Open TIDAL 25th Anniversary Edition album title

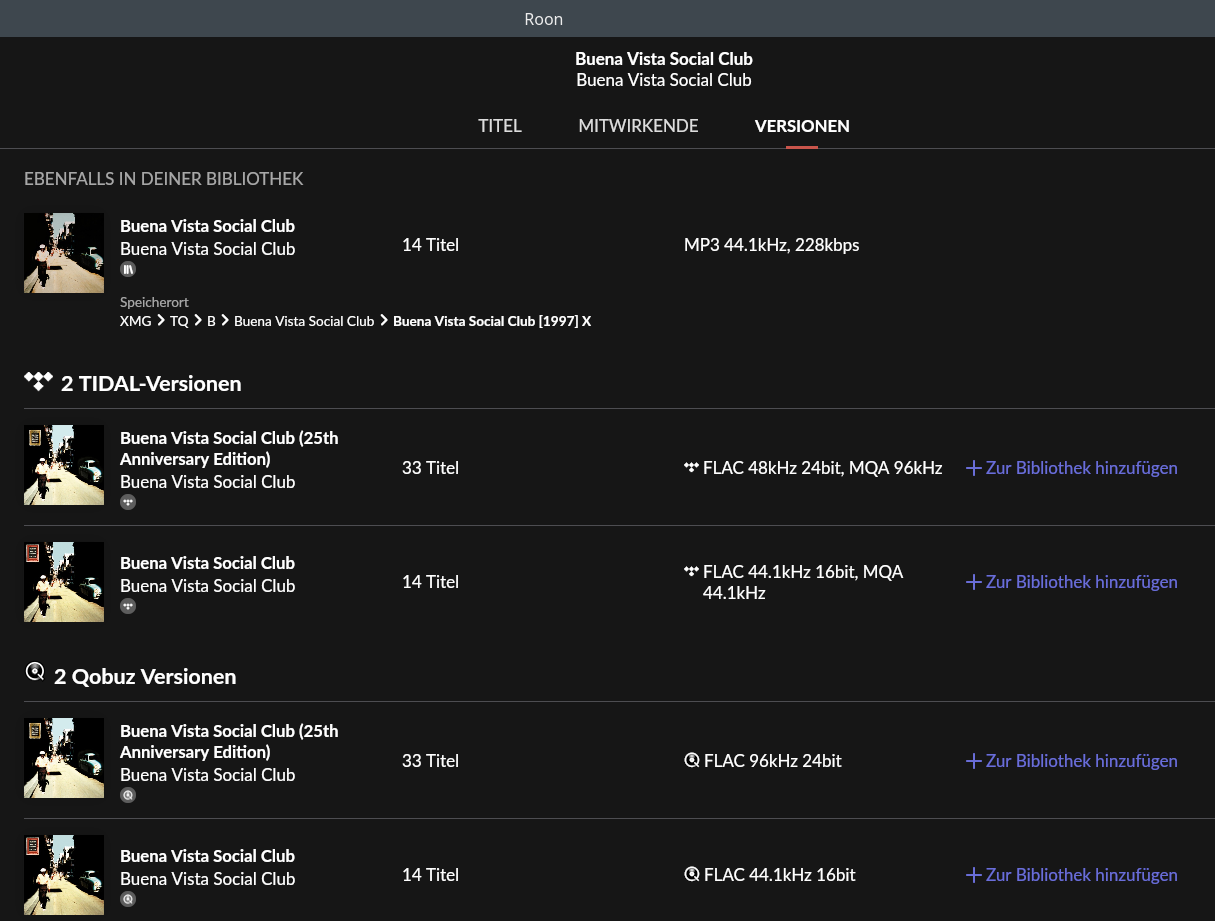pos(229,448)
